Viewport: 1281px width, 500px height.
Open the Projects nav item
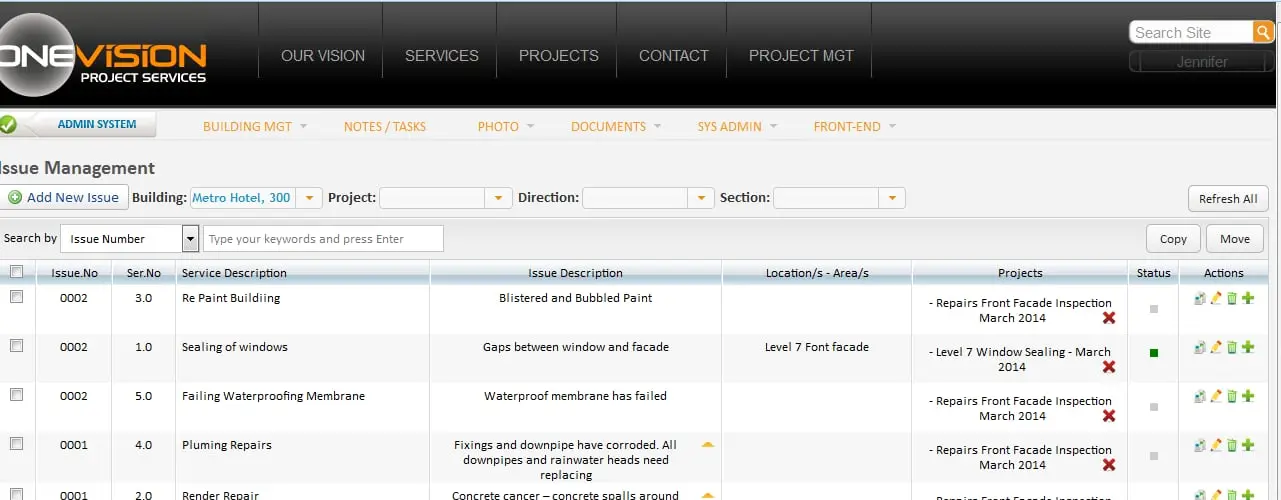point(558,56)
